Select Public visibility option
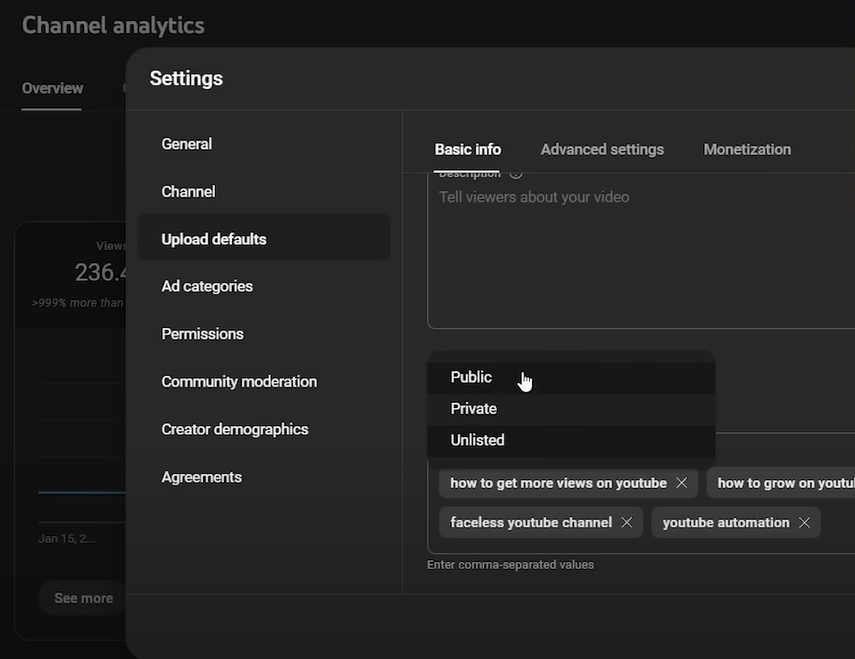This screenshot has height=659, width=855. pyautogui.click(x=471, y=377)
